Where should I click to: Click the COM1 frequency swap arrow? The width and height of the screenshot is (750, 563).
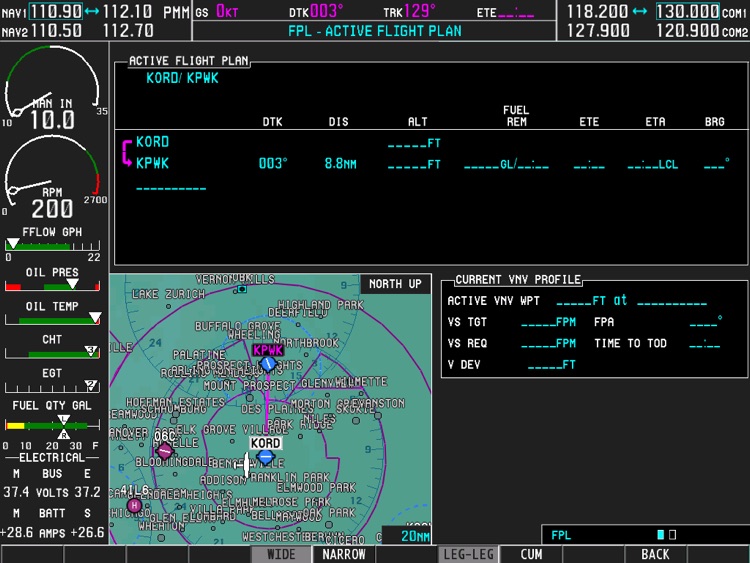[640, 11]
